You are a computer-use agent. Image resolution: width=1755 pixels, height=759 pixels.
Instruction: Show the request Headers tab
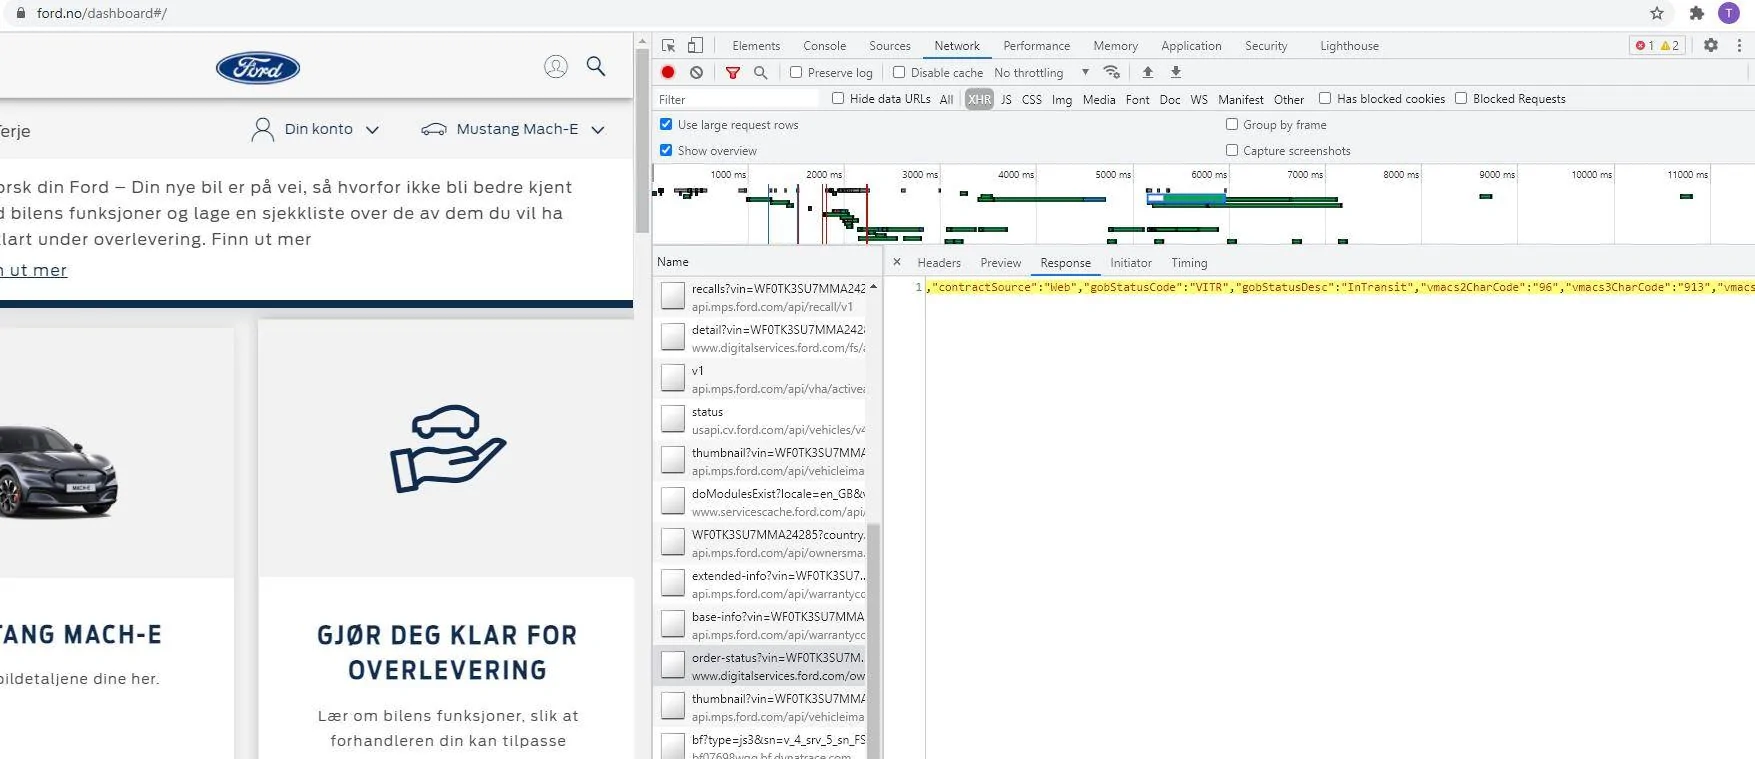click(939, 262)
